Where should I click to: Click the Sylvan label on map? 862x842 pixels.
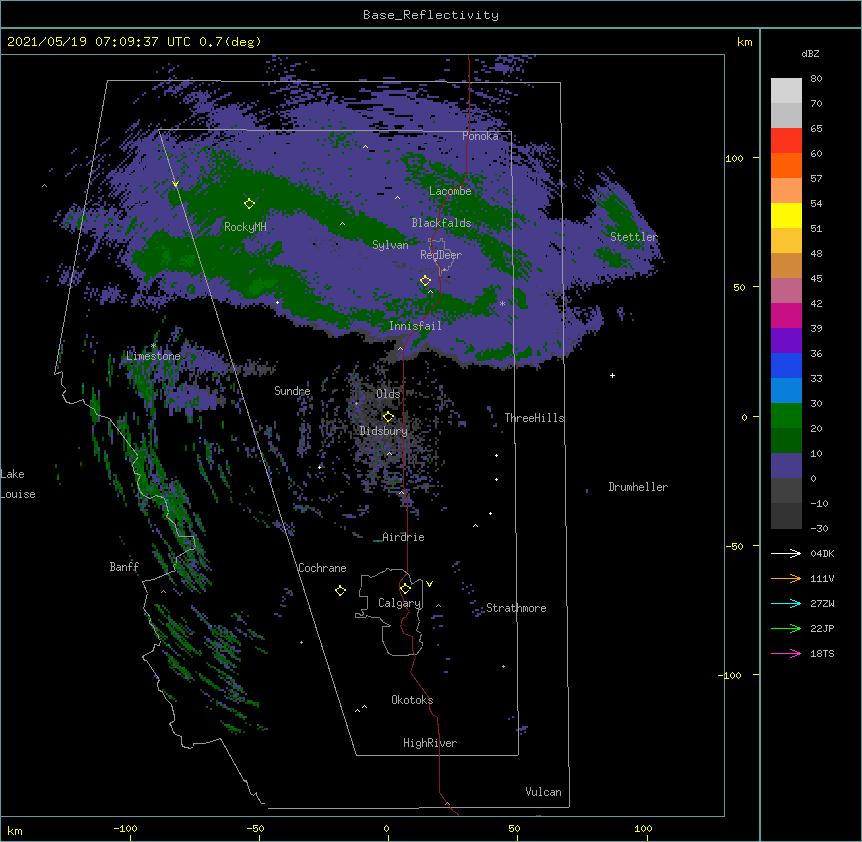coord(390,245)
